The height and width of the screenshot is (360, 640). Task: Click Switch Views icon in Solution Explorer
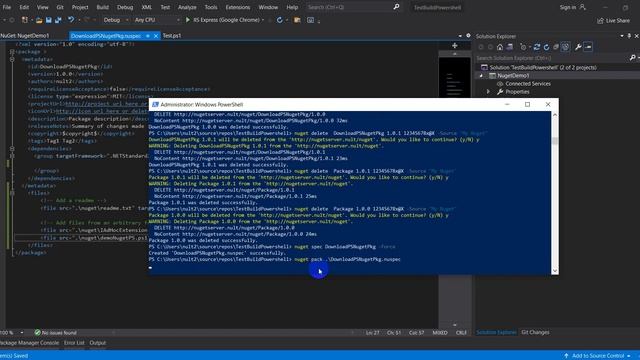tap(510, 47)
